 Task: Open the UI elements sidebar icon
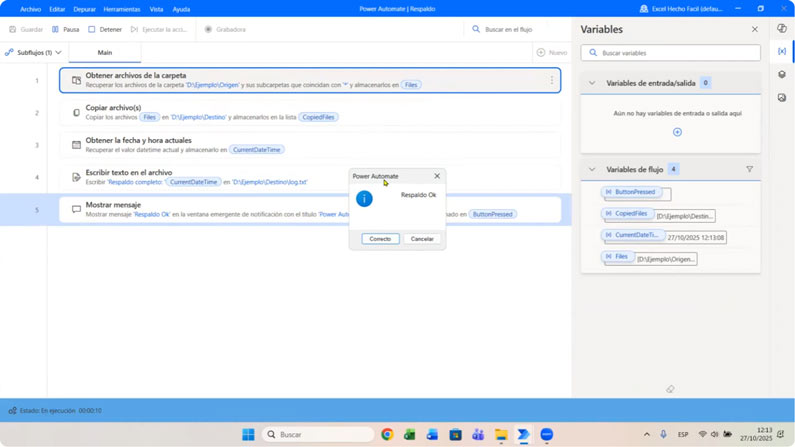coord(782,74)
